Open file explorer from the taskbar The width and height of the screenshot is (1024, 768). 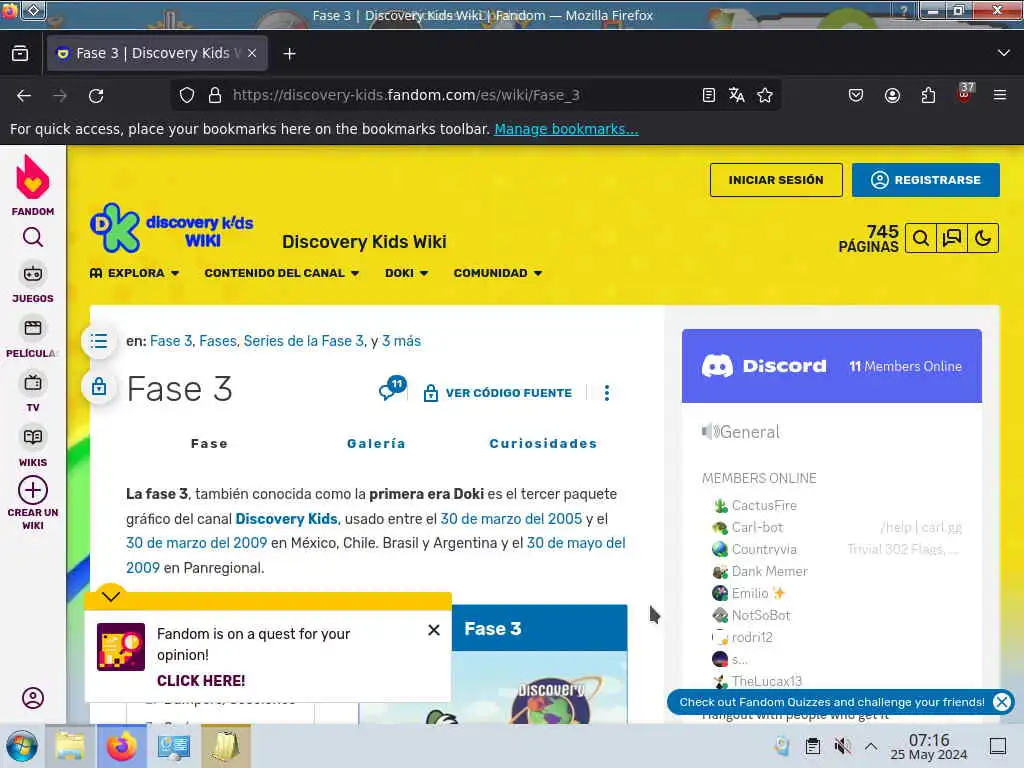coord(69,746)
